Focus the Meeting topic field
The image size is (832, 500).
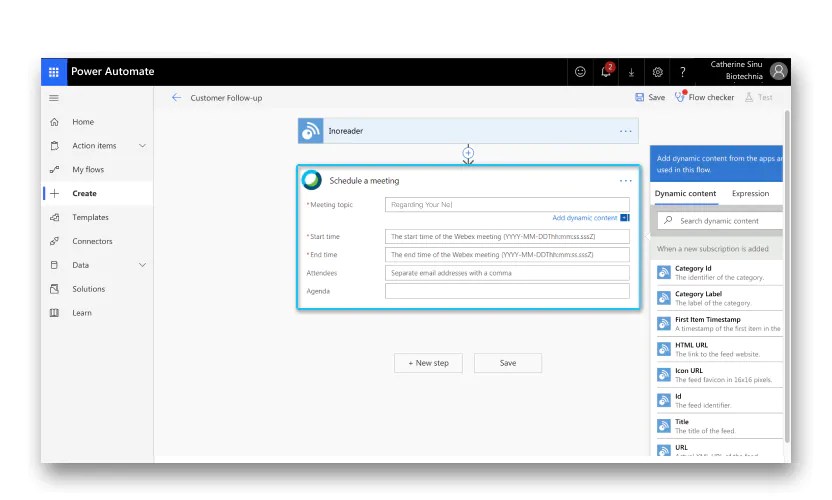507,204
